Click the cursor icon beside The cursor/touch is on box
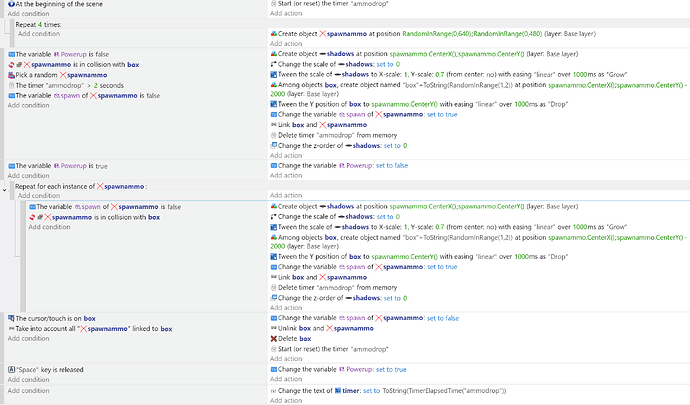 [x=11, y=318]
